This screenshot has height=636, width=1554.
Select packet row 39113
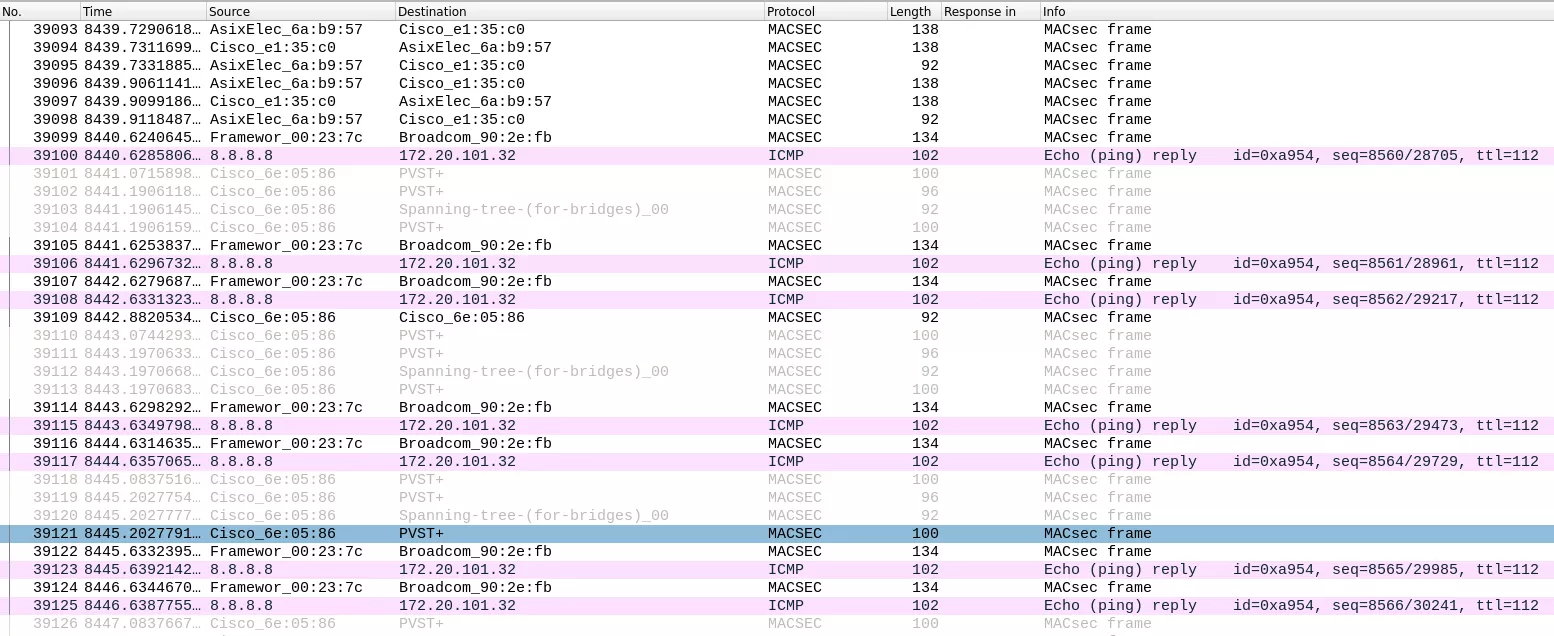777,390
